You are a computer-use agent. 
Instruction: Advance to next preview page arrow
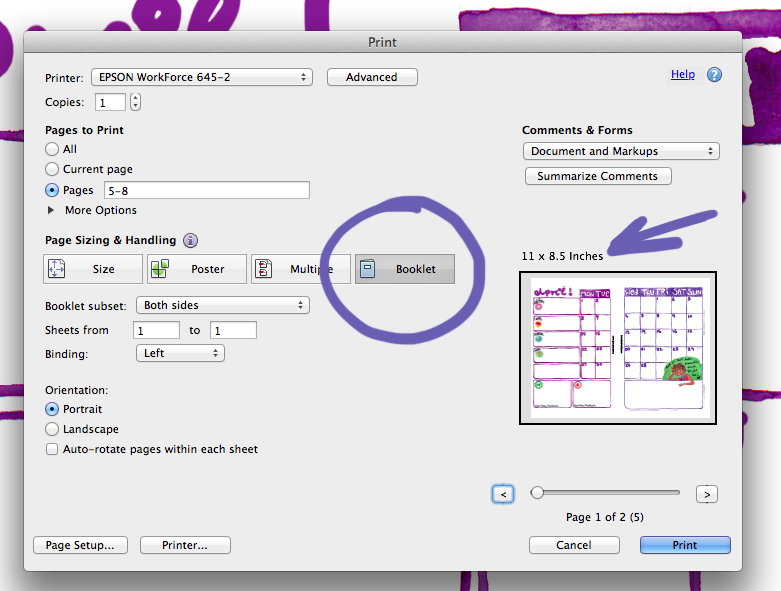pos(707,493)
